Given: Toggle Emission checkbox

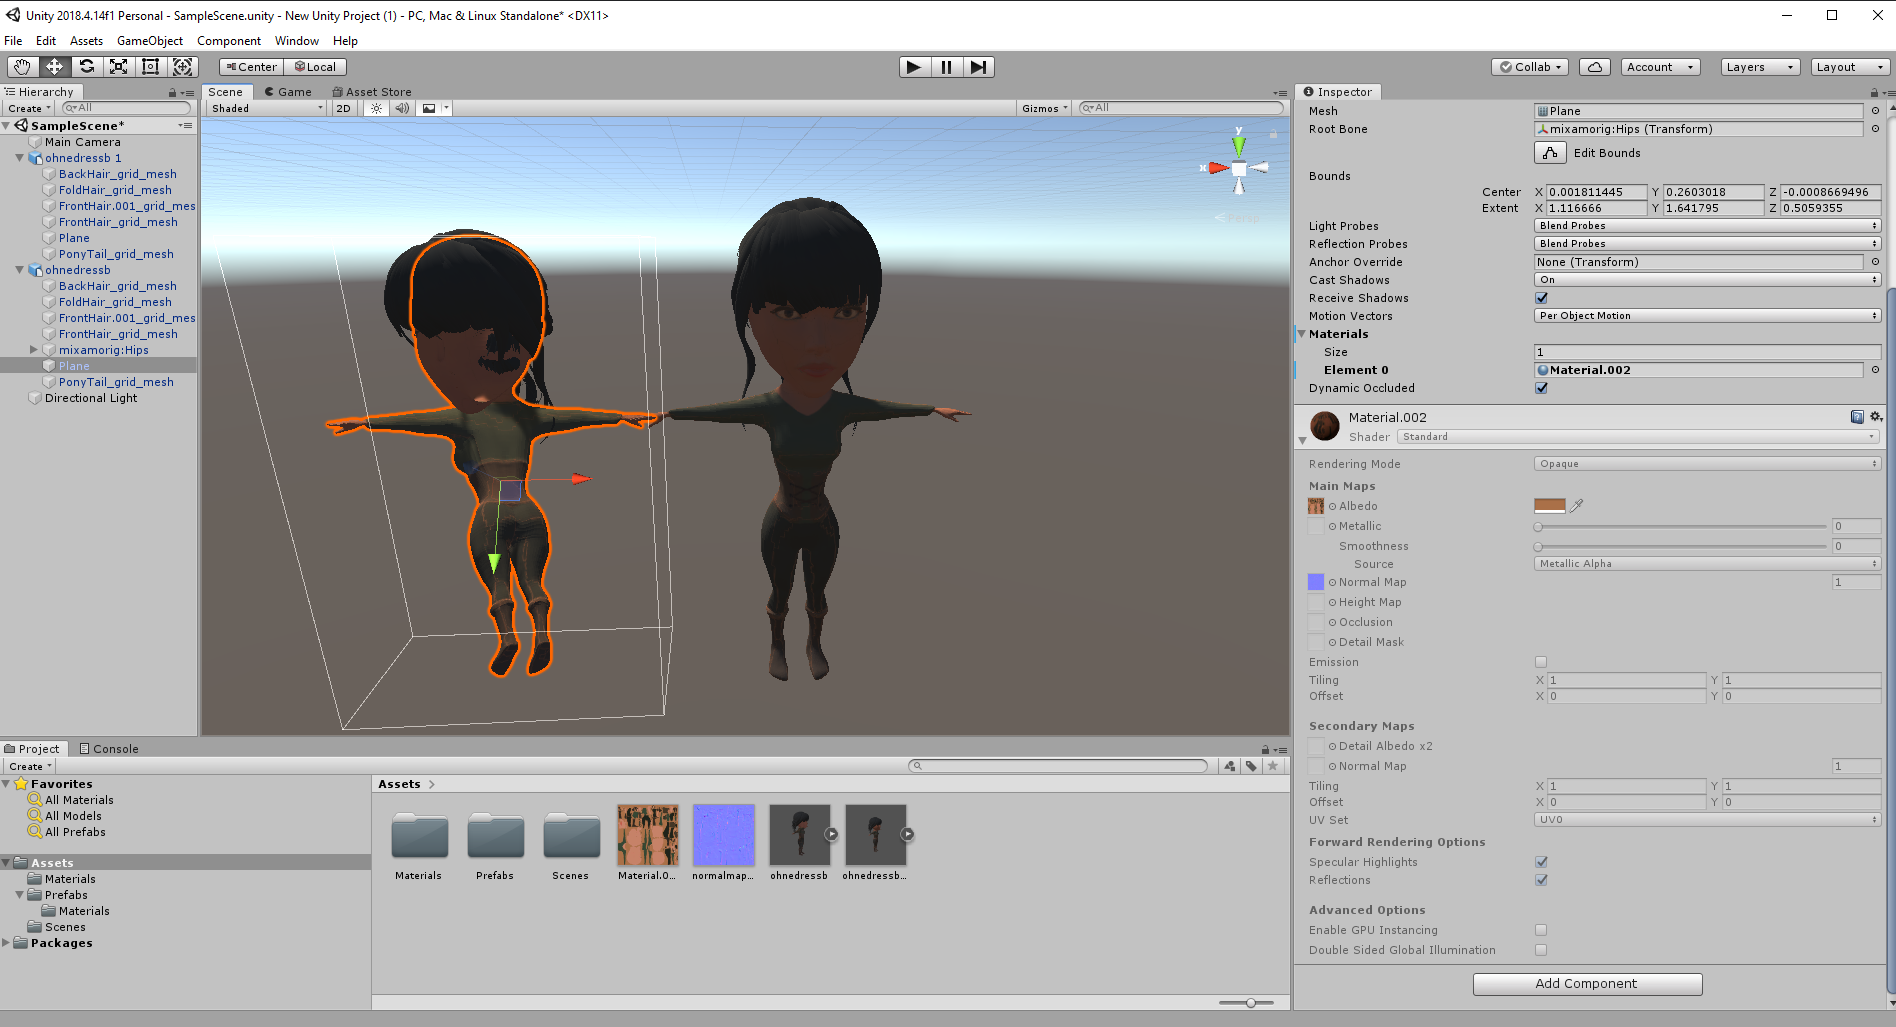Looking at the screenshot, I should click(1541, 662).
